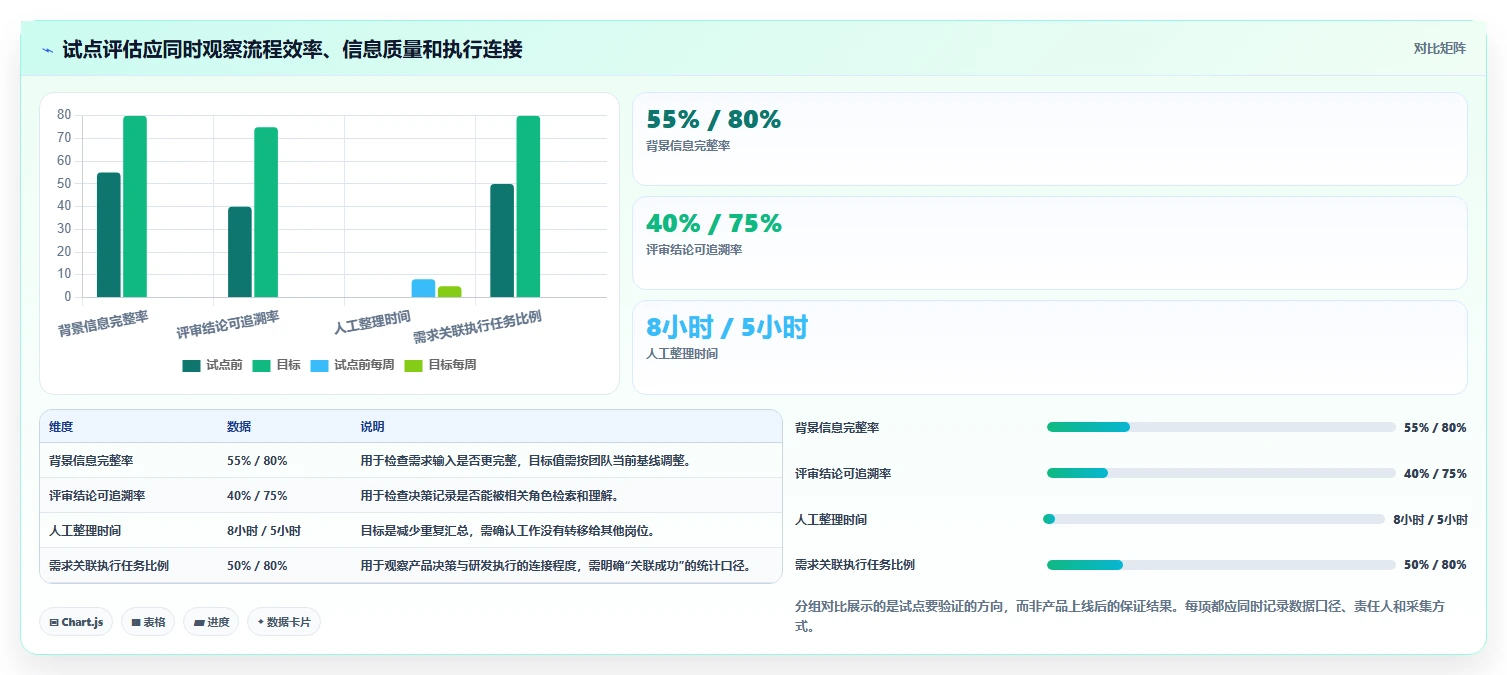Click the 55% / 80% stat card value
This screenshot has height=675, width=1507.
coord(714,120)
